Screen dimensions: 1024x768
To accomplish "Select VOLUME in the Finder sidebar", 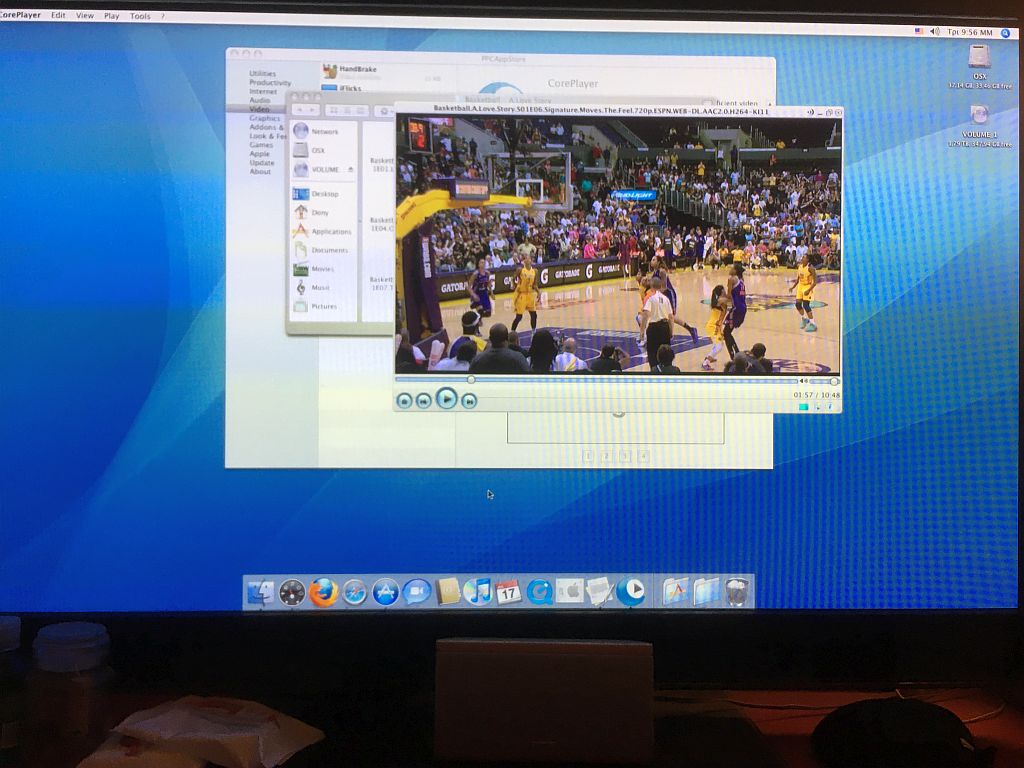I will click(325, 169).
